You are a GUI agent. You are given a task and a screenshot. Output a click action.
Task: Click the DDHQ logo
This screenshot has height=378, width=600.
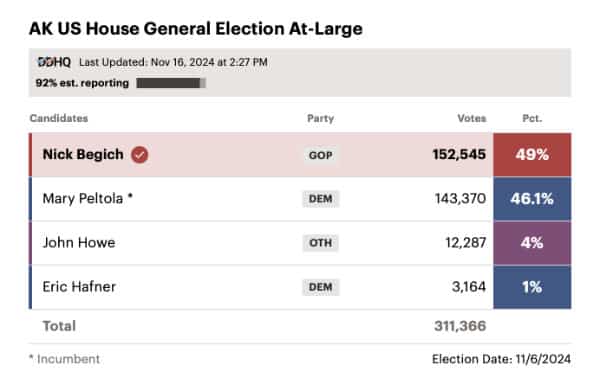[x=54, y=62]
